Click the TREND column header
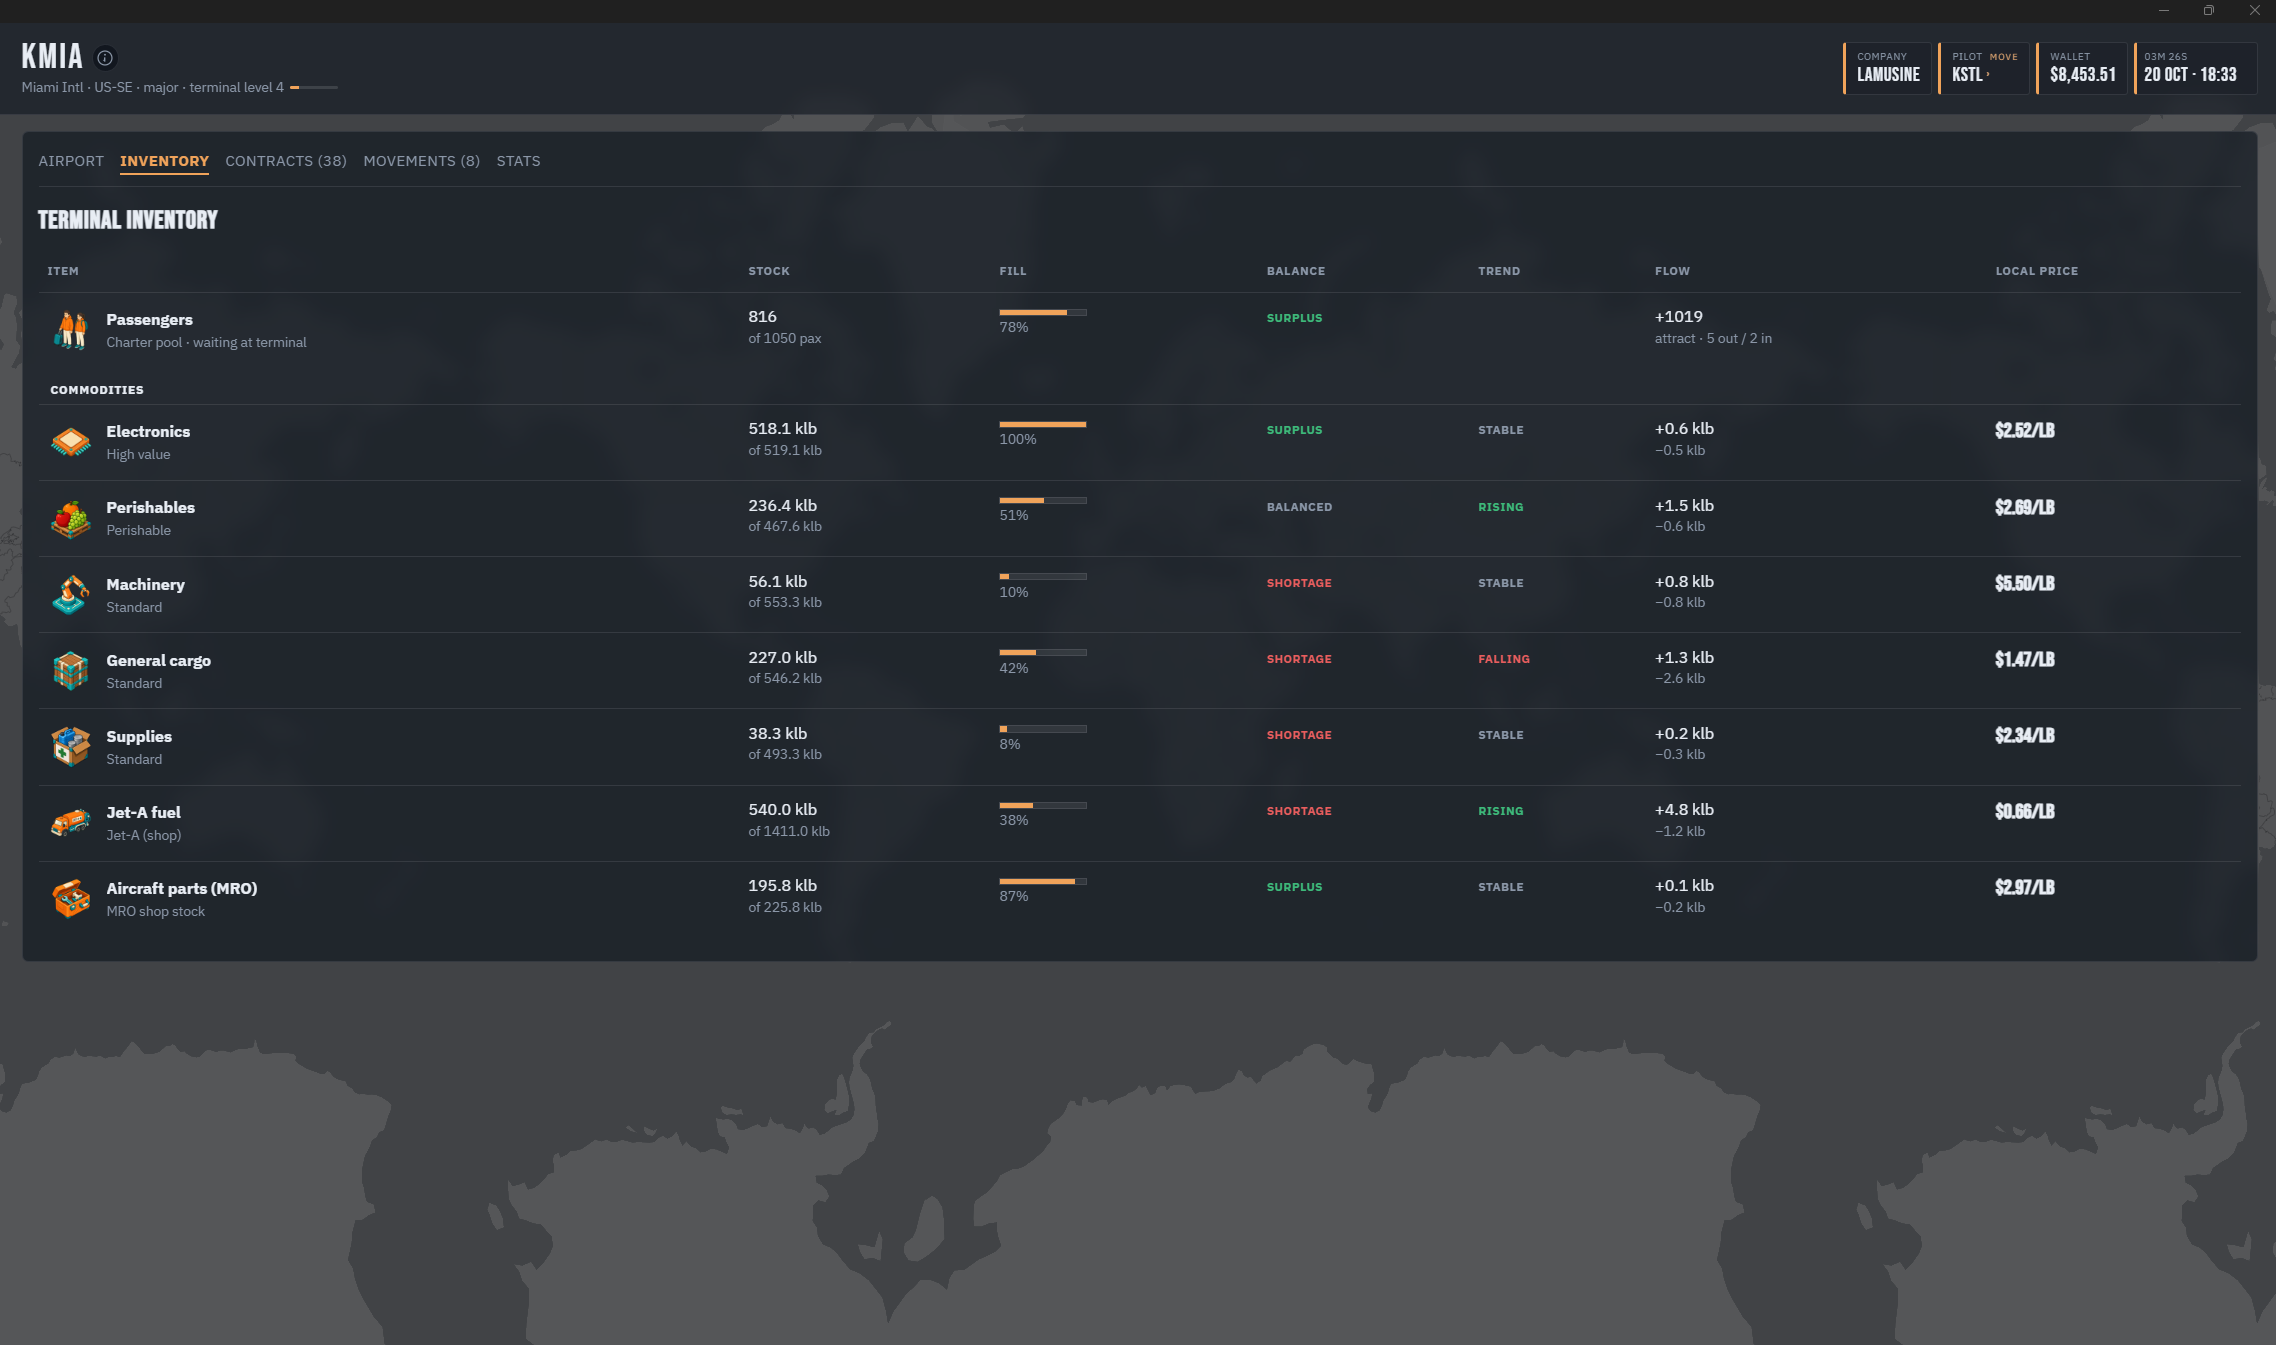The width and height of the screenshot is (2276, 1345). click(x=1498, y=271)
